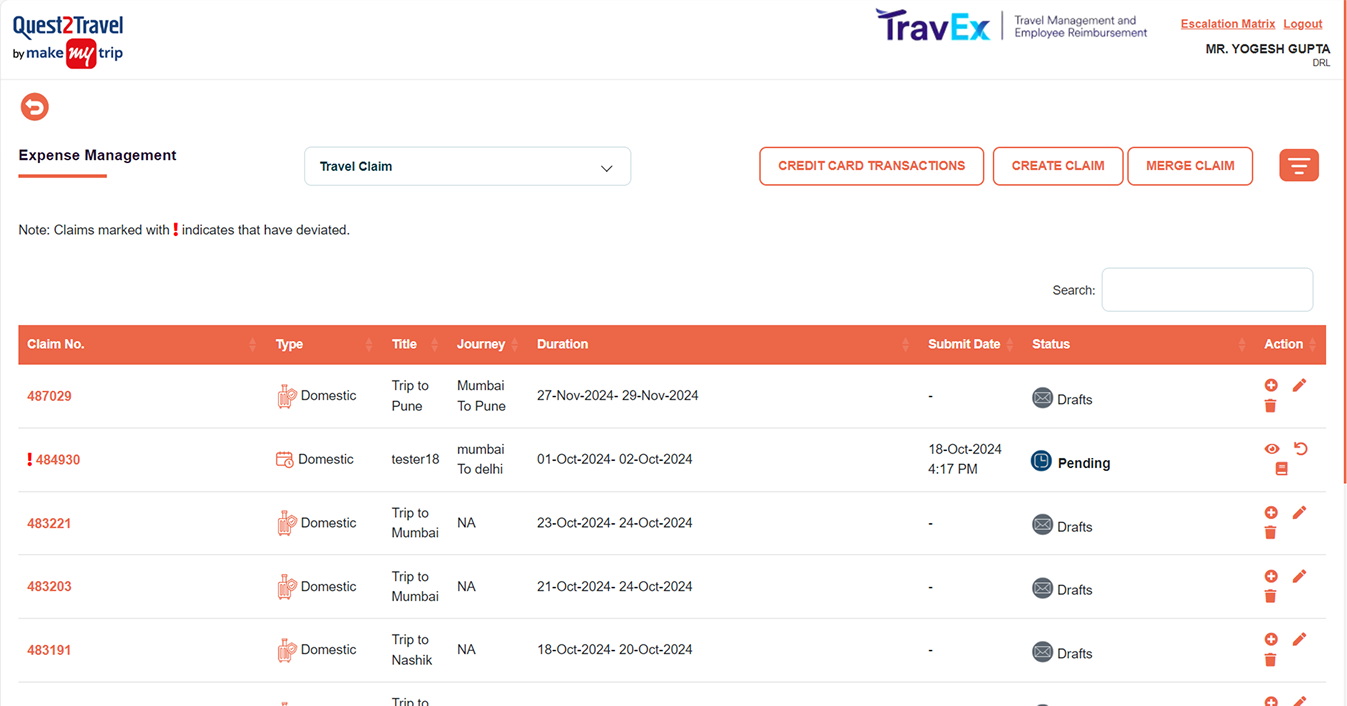
Task: Click the Credit Card Transactions button
Action: (871, 166)
